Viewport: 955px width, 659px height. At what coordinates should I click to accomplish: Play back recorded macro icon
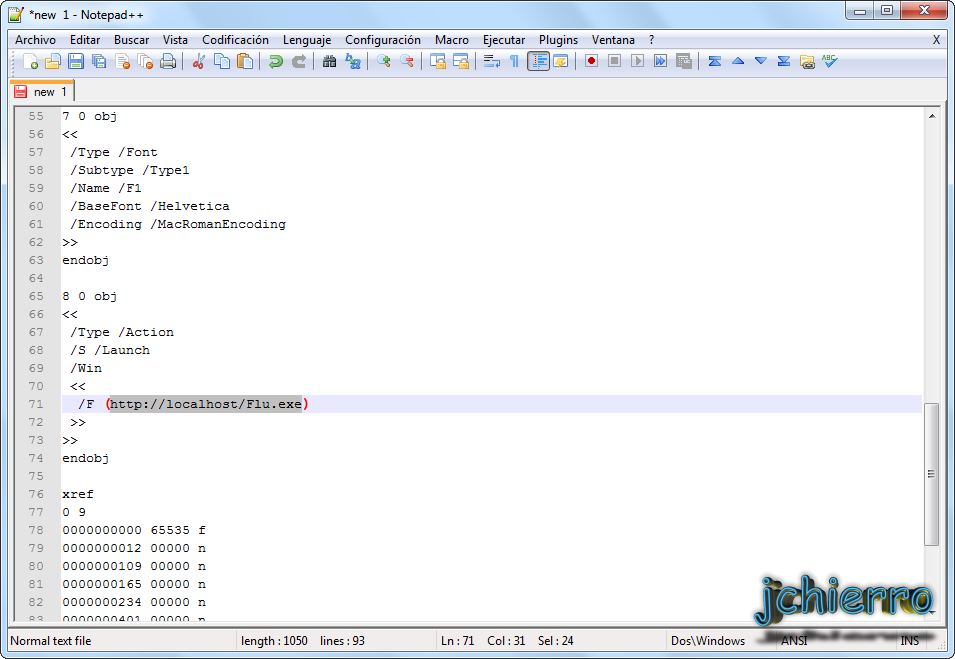coord(637,62)
